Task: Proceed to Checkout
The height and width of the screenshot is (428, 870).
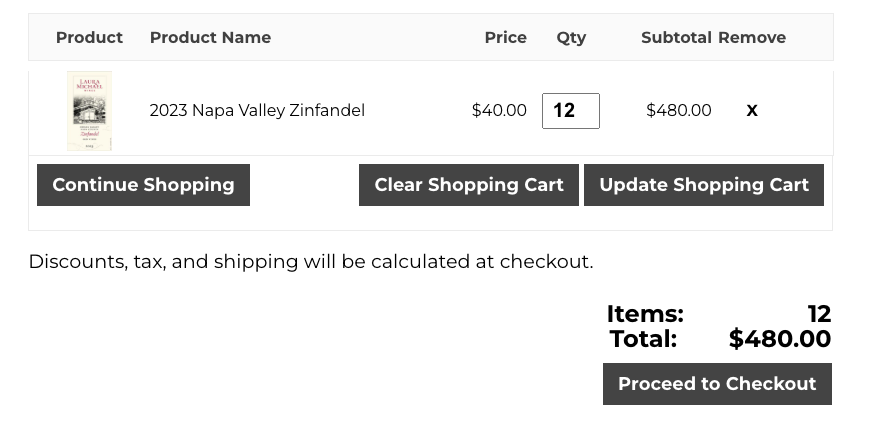Action: tap(717, 384)
